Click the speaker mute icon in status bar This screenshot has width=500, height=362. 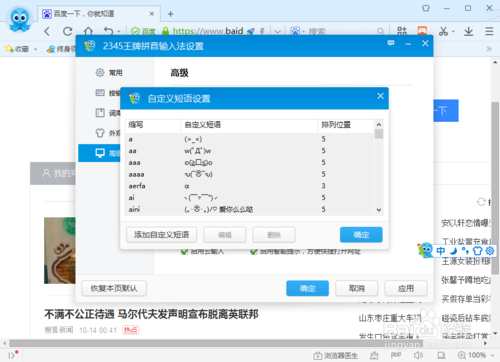click(418, 355)
